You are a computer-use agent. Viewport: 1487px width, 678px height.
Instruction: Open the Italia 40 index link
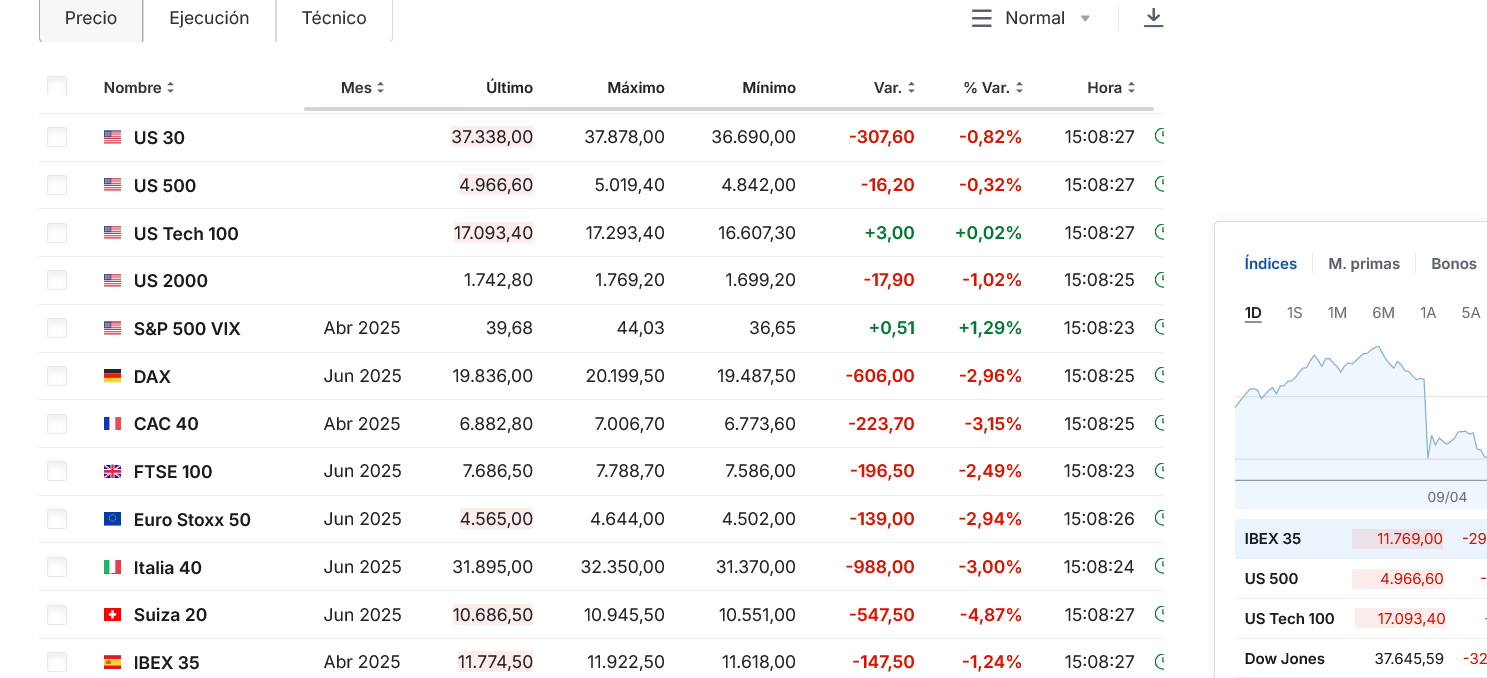[x=168, y=568]
